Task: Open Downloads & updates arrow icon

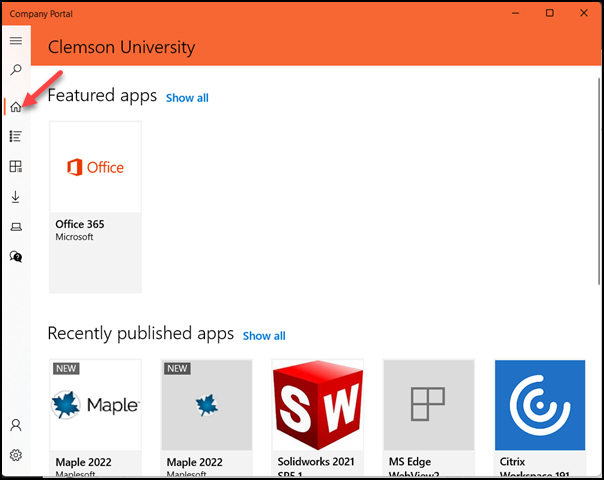Action: click(16, 197)
